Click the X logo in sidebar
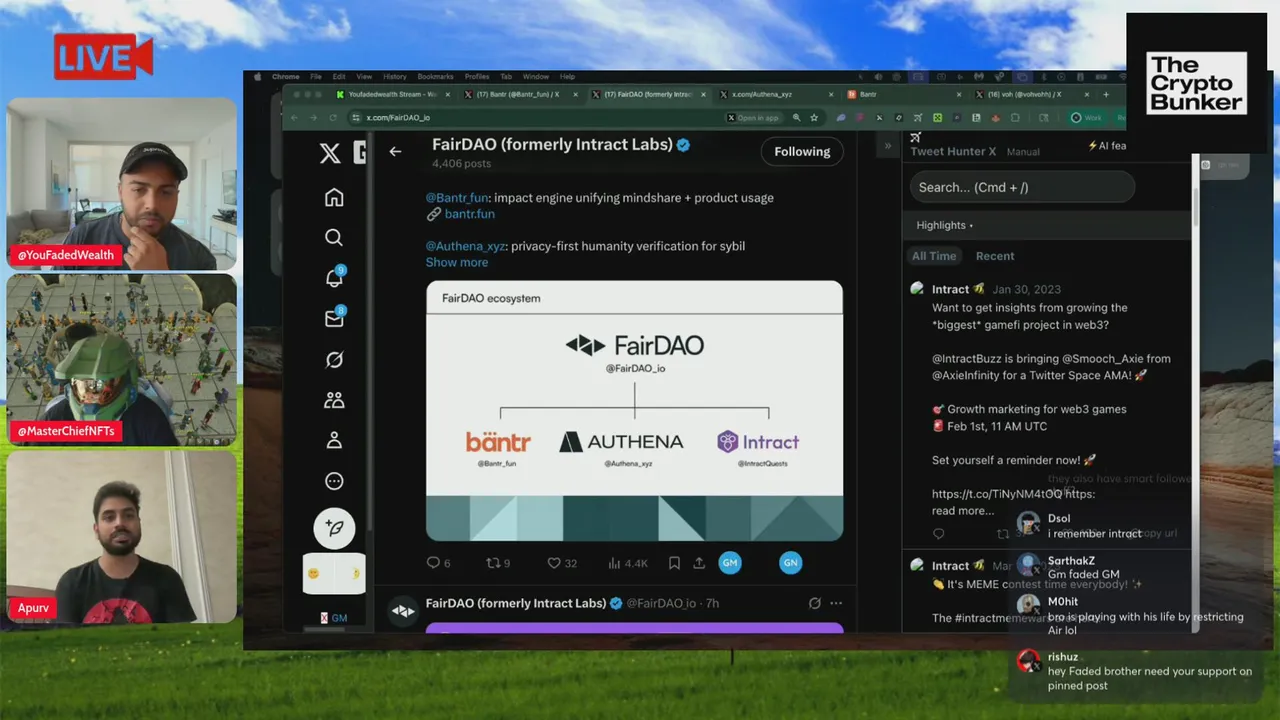The image size is (1280, 720). coord(329,152)
